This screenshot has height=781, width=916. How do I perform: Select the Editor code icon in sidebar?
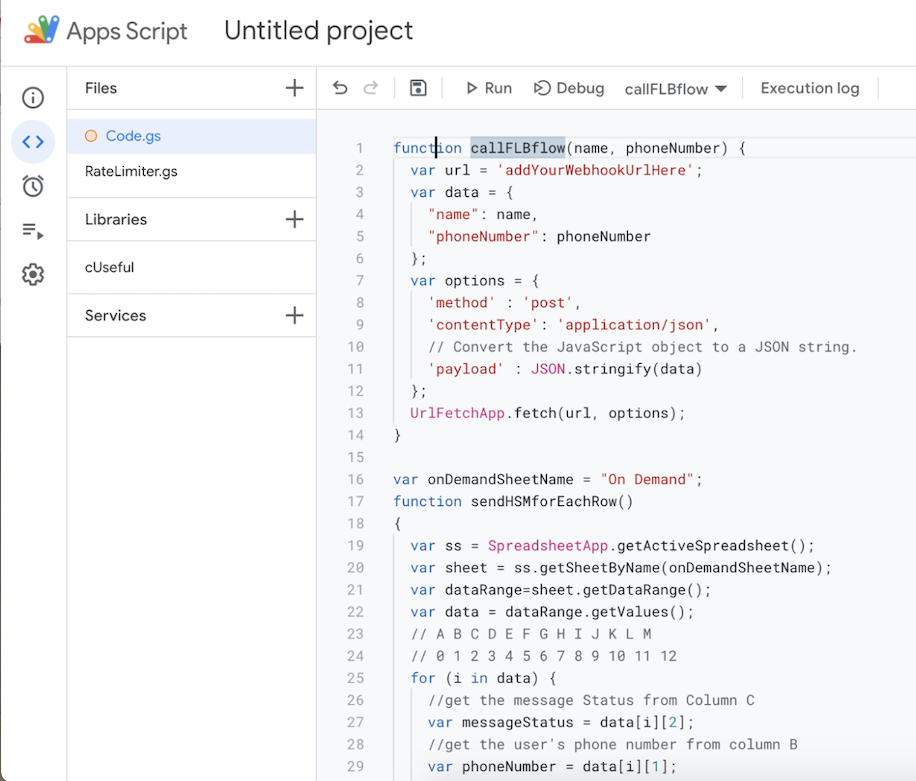33,142
